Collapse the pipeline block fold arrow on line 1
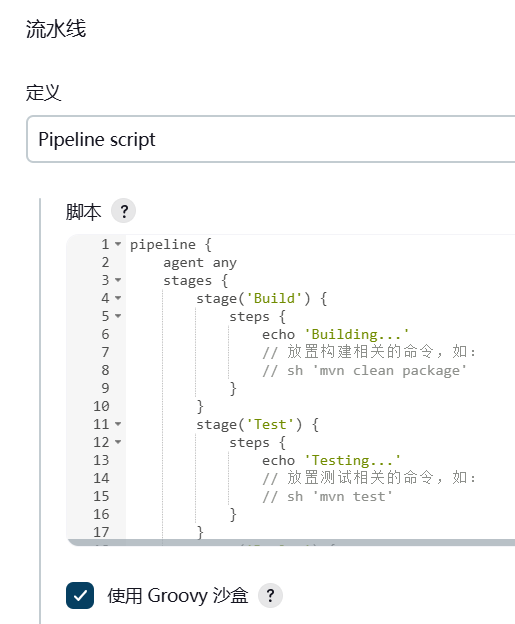 tap(118, 244)
